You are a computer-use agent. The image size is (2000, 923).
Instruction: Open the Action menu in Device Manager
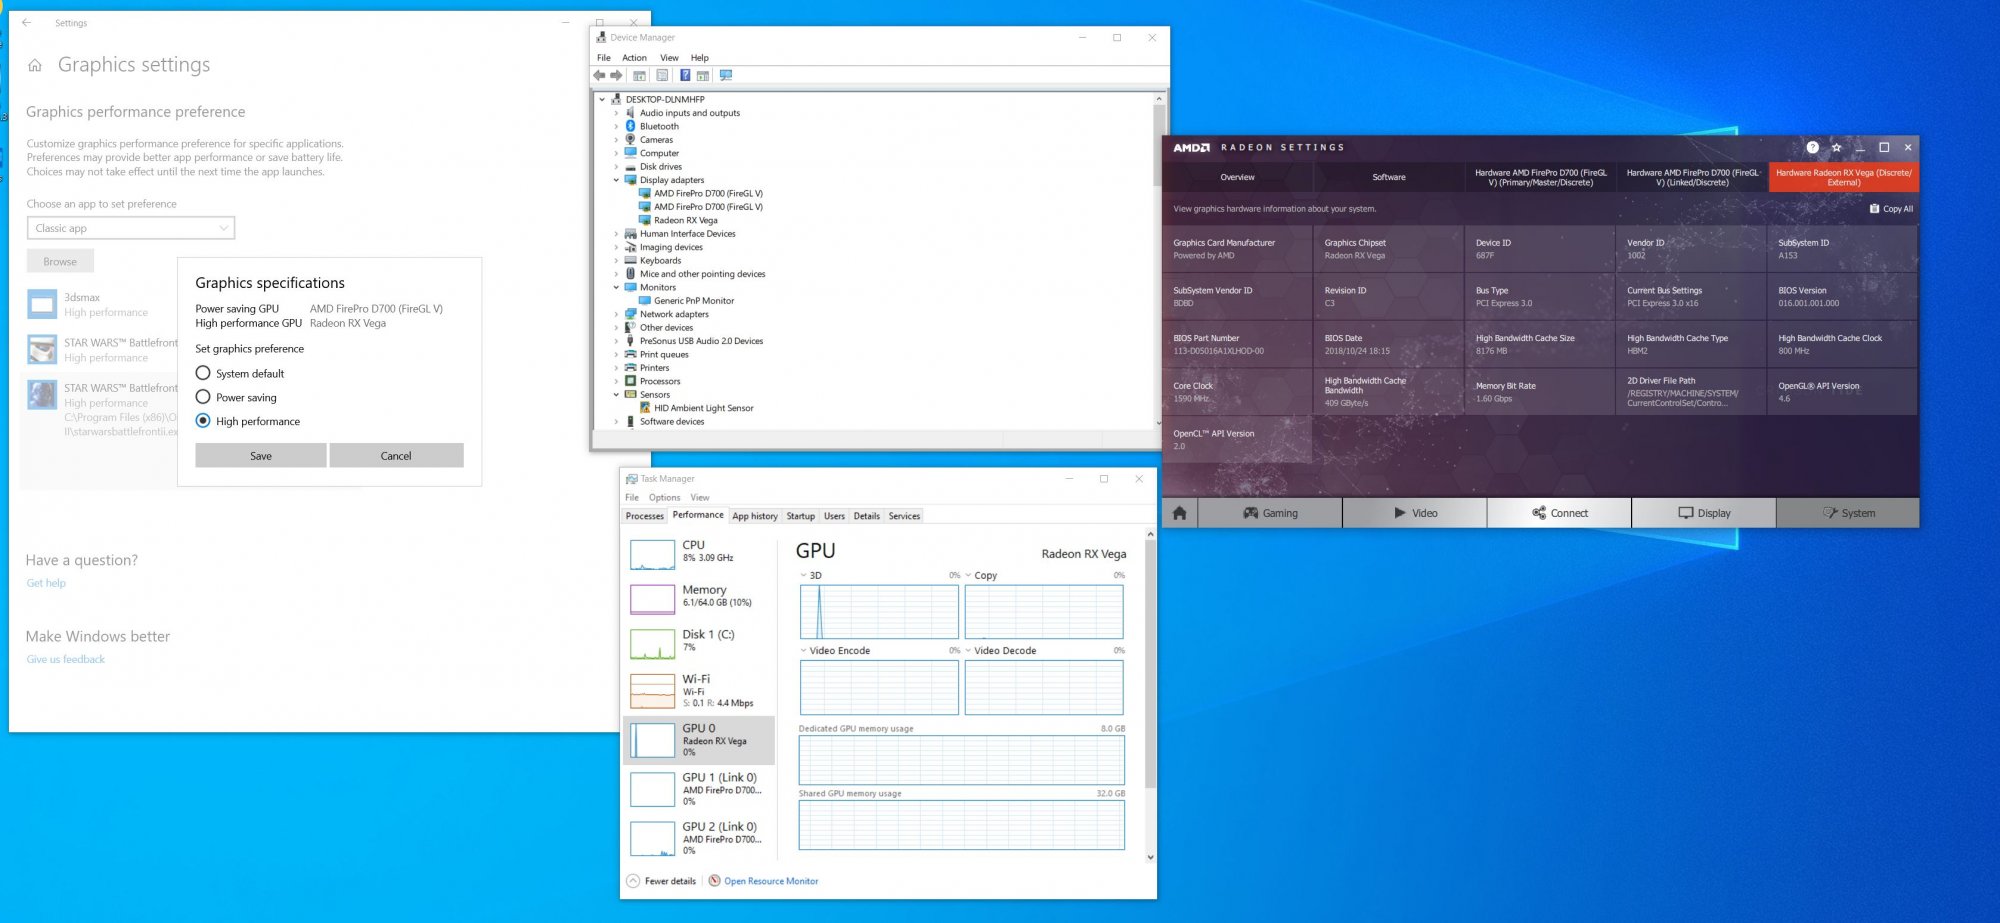coord(634,58)
